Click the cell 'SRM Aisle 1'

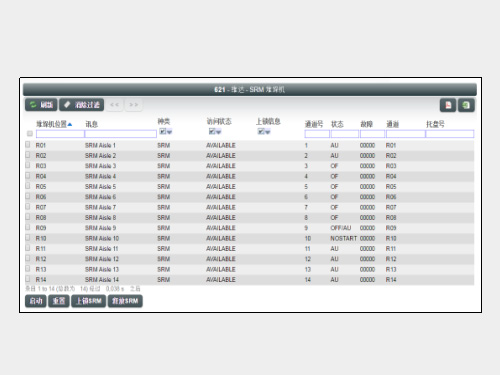point(100,145)
